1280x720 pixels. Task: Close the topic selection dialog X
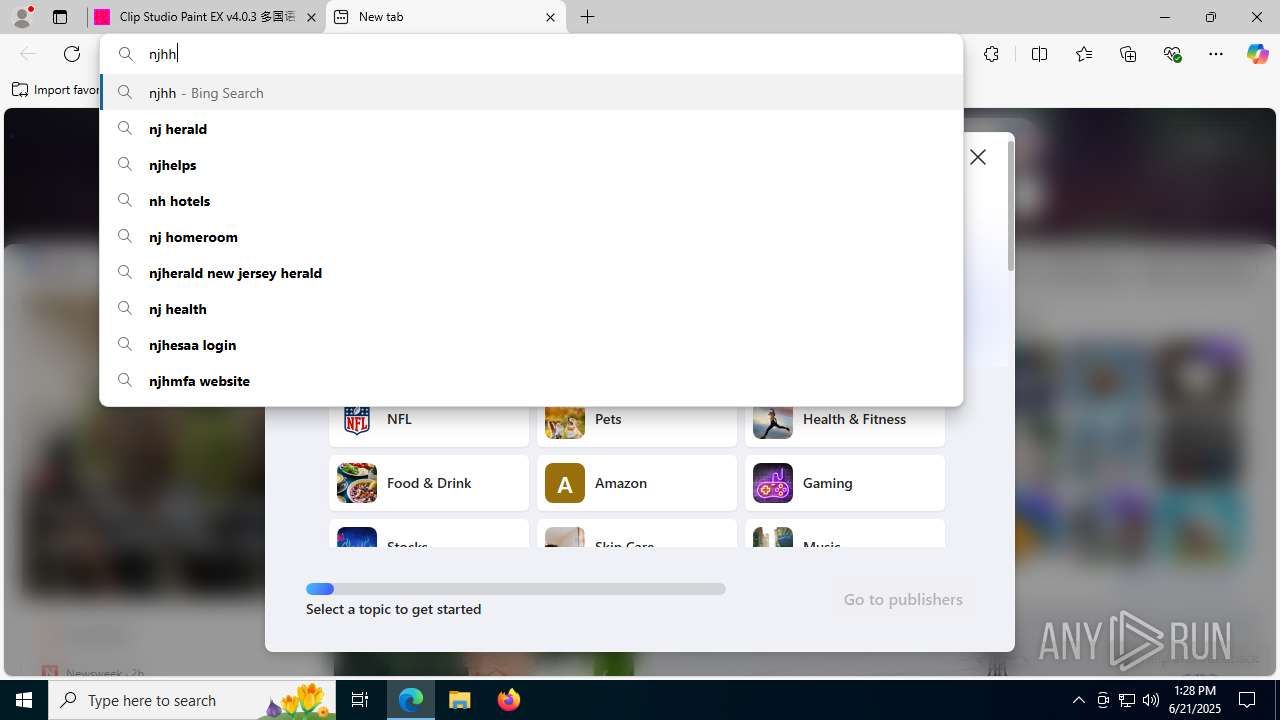coord(978,157)
